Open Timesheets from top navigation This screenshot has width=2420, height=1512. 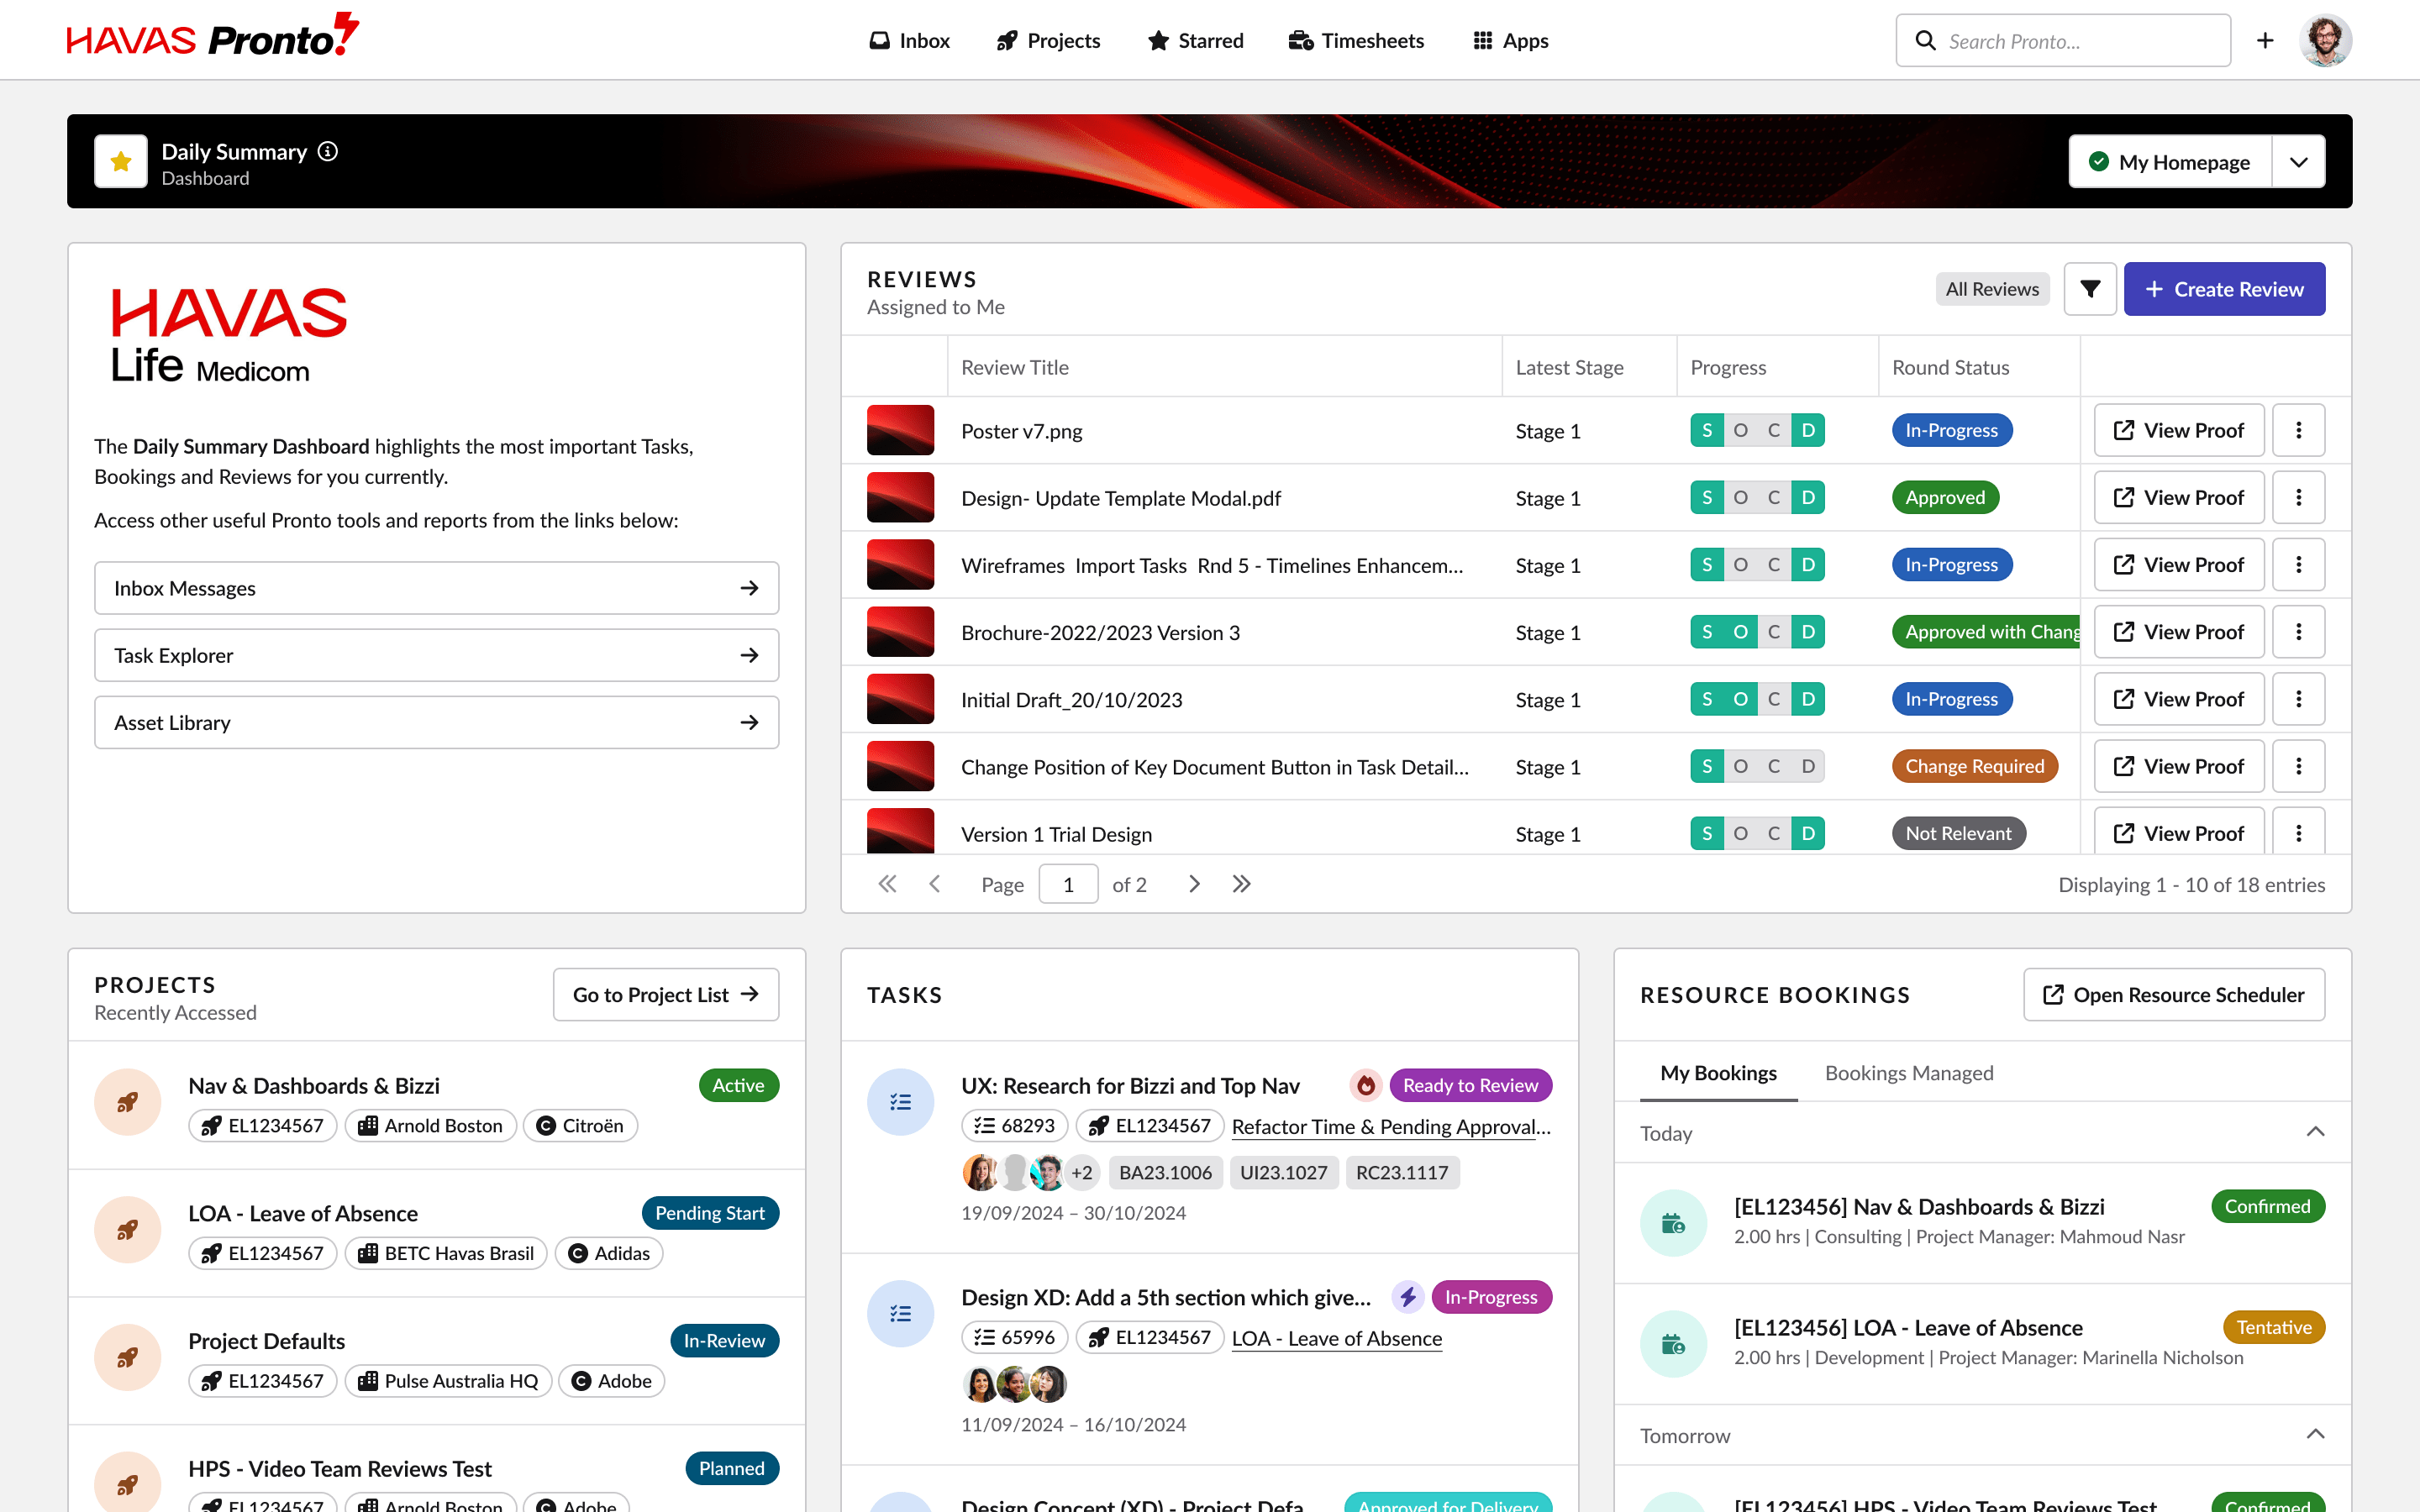[1356, 40]
